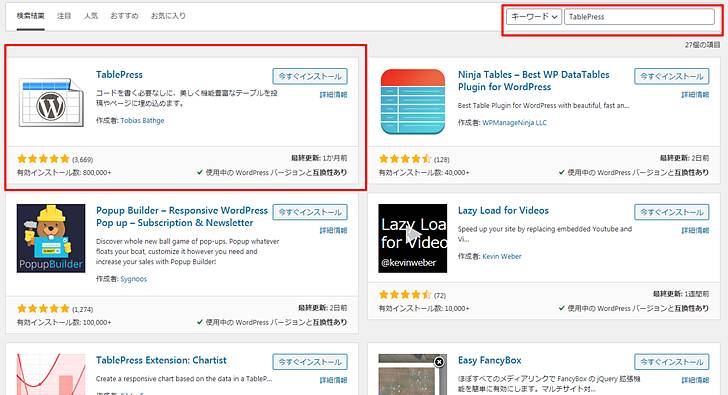Open 詳細情報 for Easy FancyBox
The width and height of the screenshot is (728, 395).
(695, 380)
